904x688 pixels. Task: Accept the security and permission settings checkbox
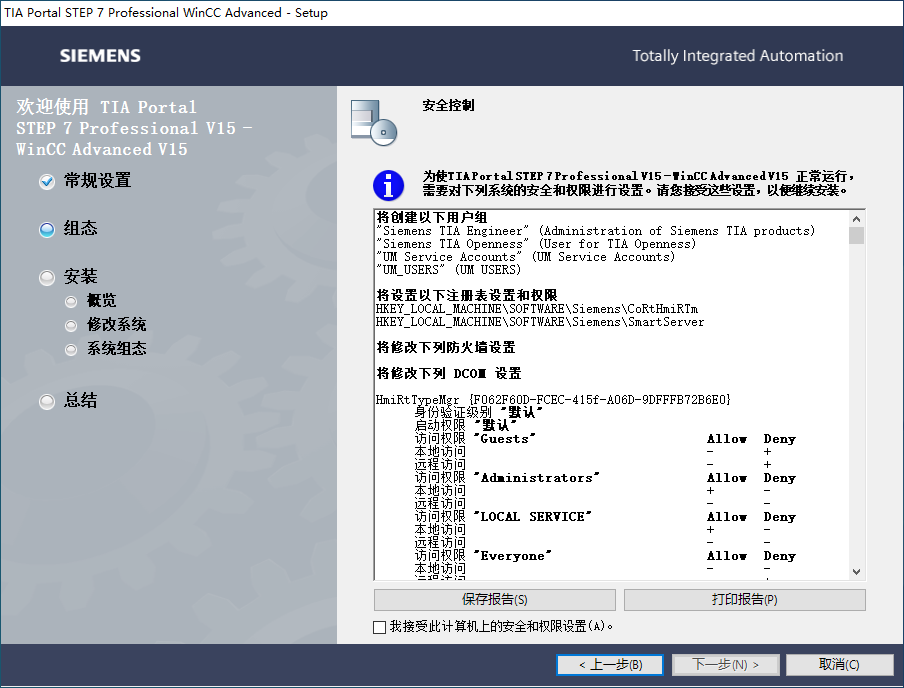[379, 627]
